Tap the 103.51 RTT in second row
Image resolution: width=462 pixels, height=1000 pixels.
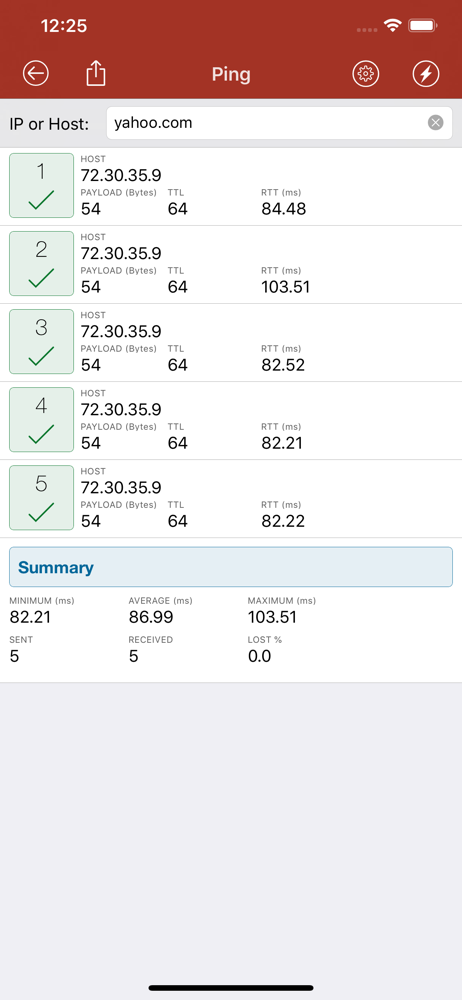pyautogui.click(x=286, y=287)
